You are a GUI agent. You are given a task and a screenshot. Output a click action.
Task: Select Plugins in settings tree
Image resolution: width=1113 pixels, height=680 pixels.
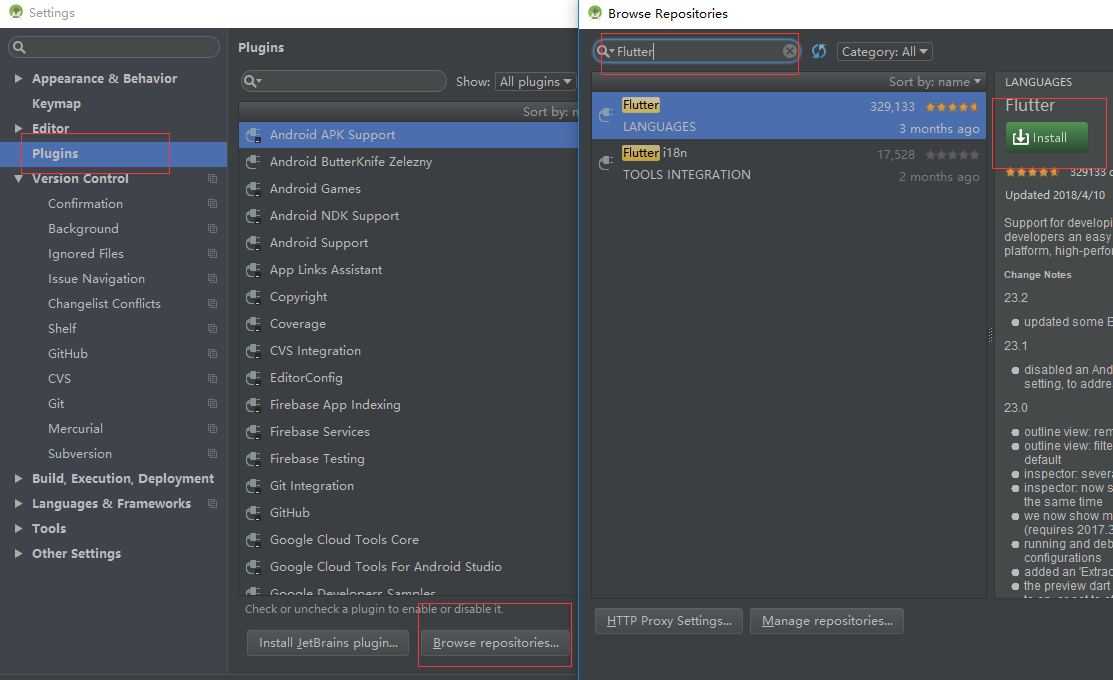(114, 153)
